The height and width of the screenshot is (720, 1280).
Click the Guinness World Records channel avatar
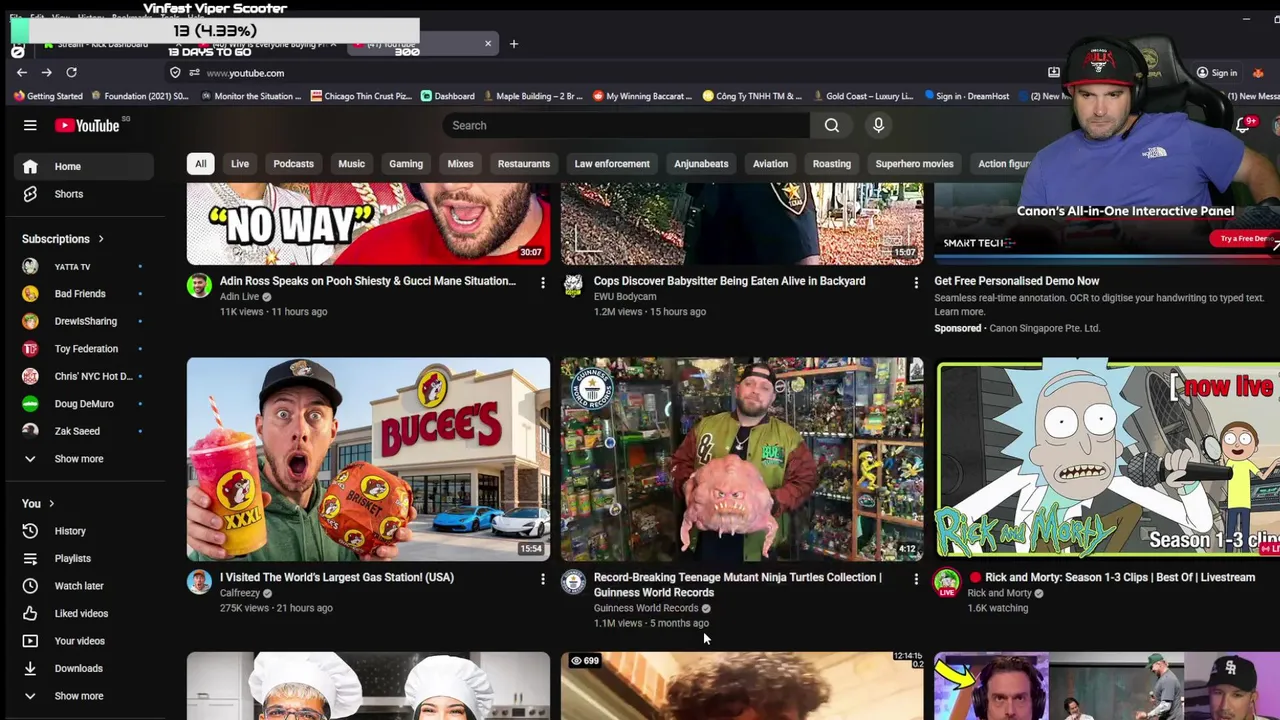pyautogui.click(x=573, y=582)
